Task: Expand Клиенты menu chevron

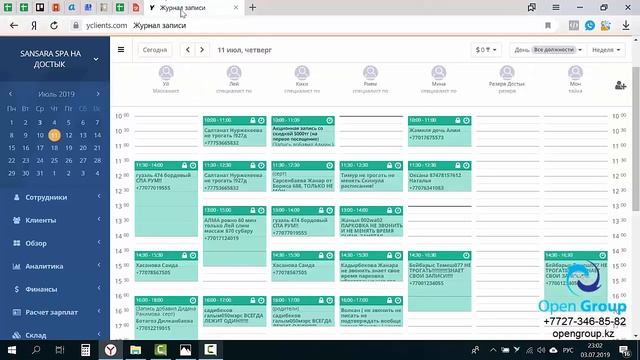Action: pos(99,220)
